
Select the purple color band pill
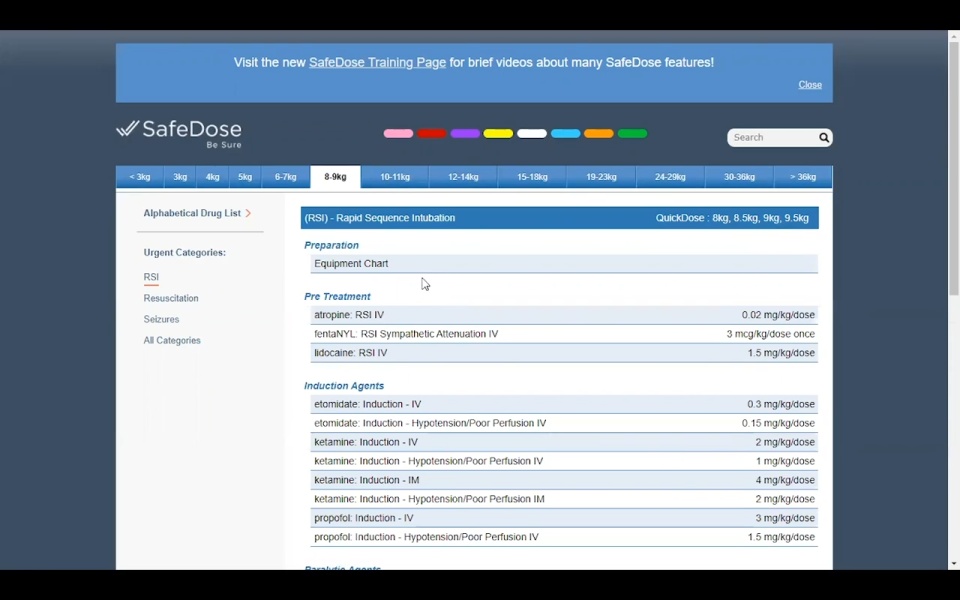point(465,134)
